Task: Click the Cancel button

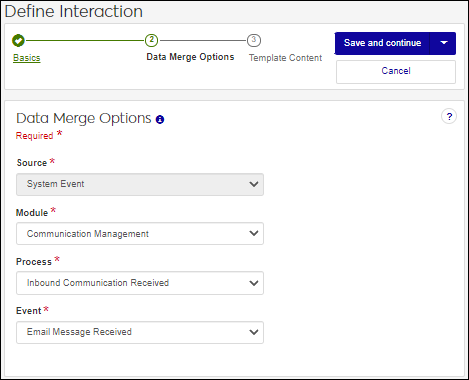Action: point(396,72)
